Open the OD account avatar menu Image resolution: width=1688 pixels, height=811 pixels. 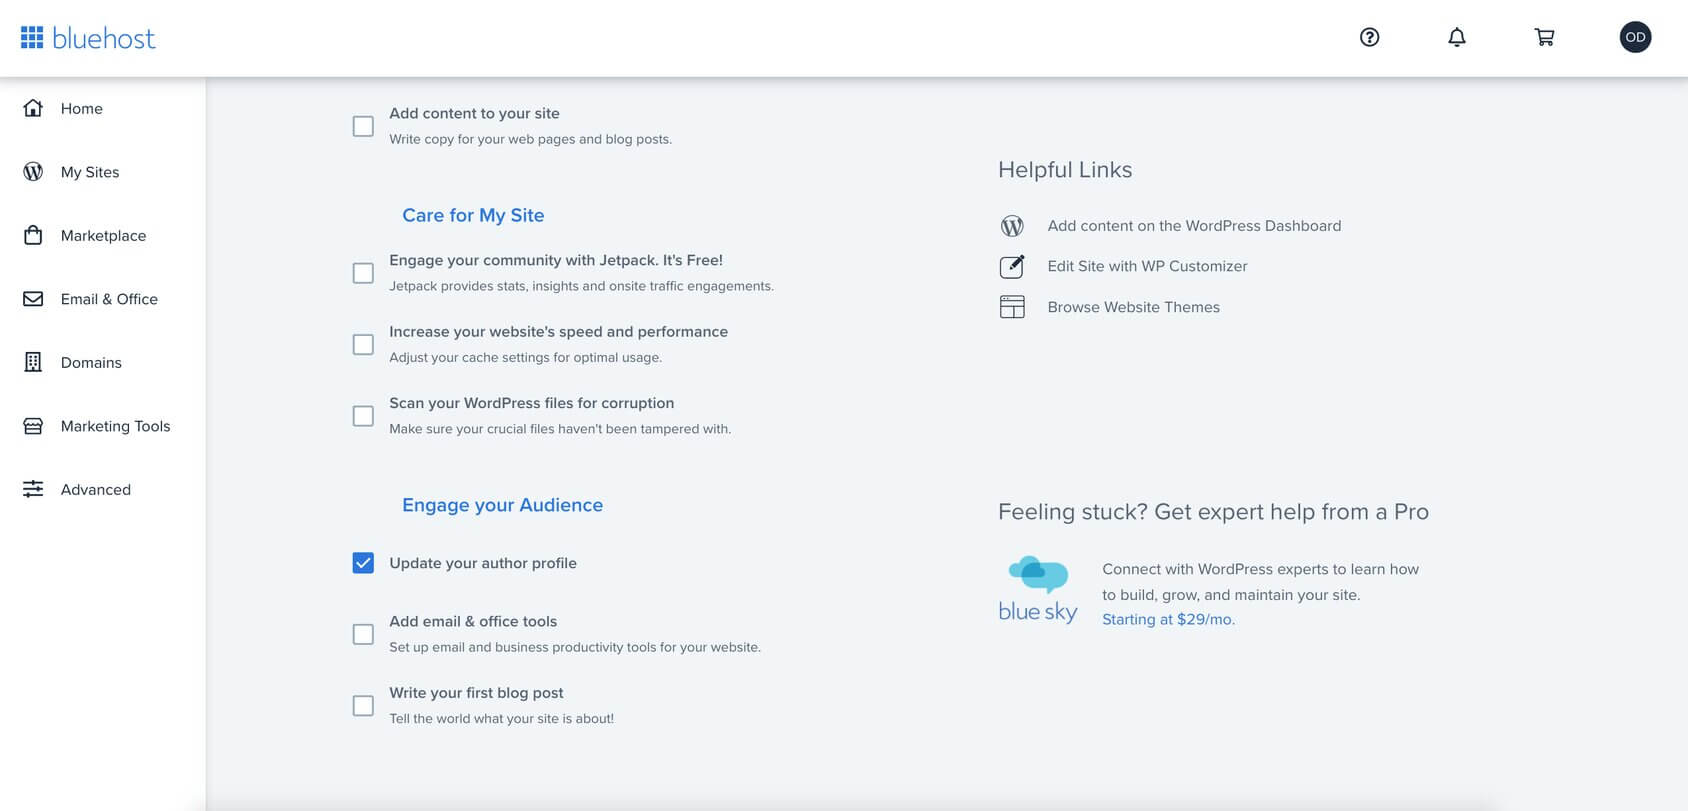point(1635,37)
